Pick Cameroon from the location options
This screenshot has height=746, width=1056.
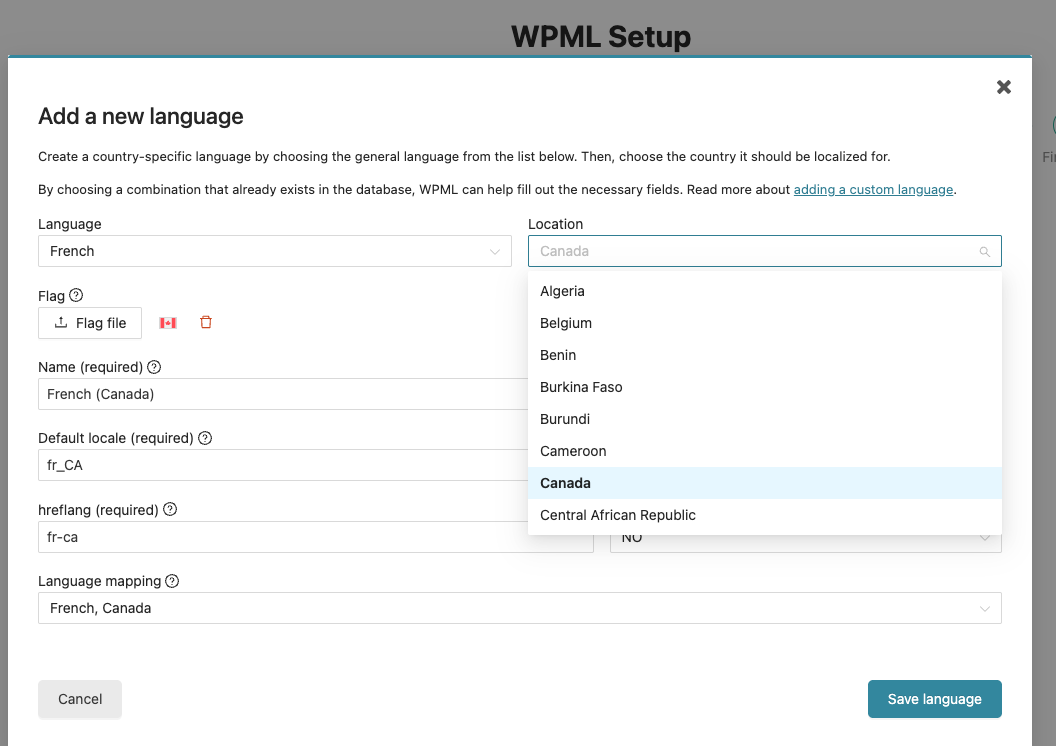tap(573, 451)
